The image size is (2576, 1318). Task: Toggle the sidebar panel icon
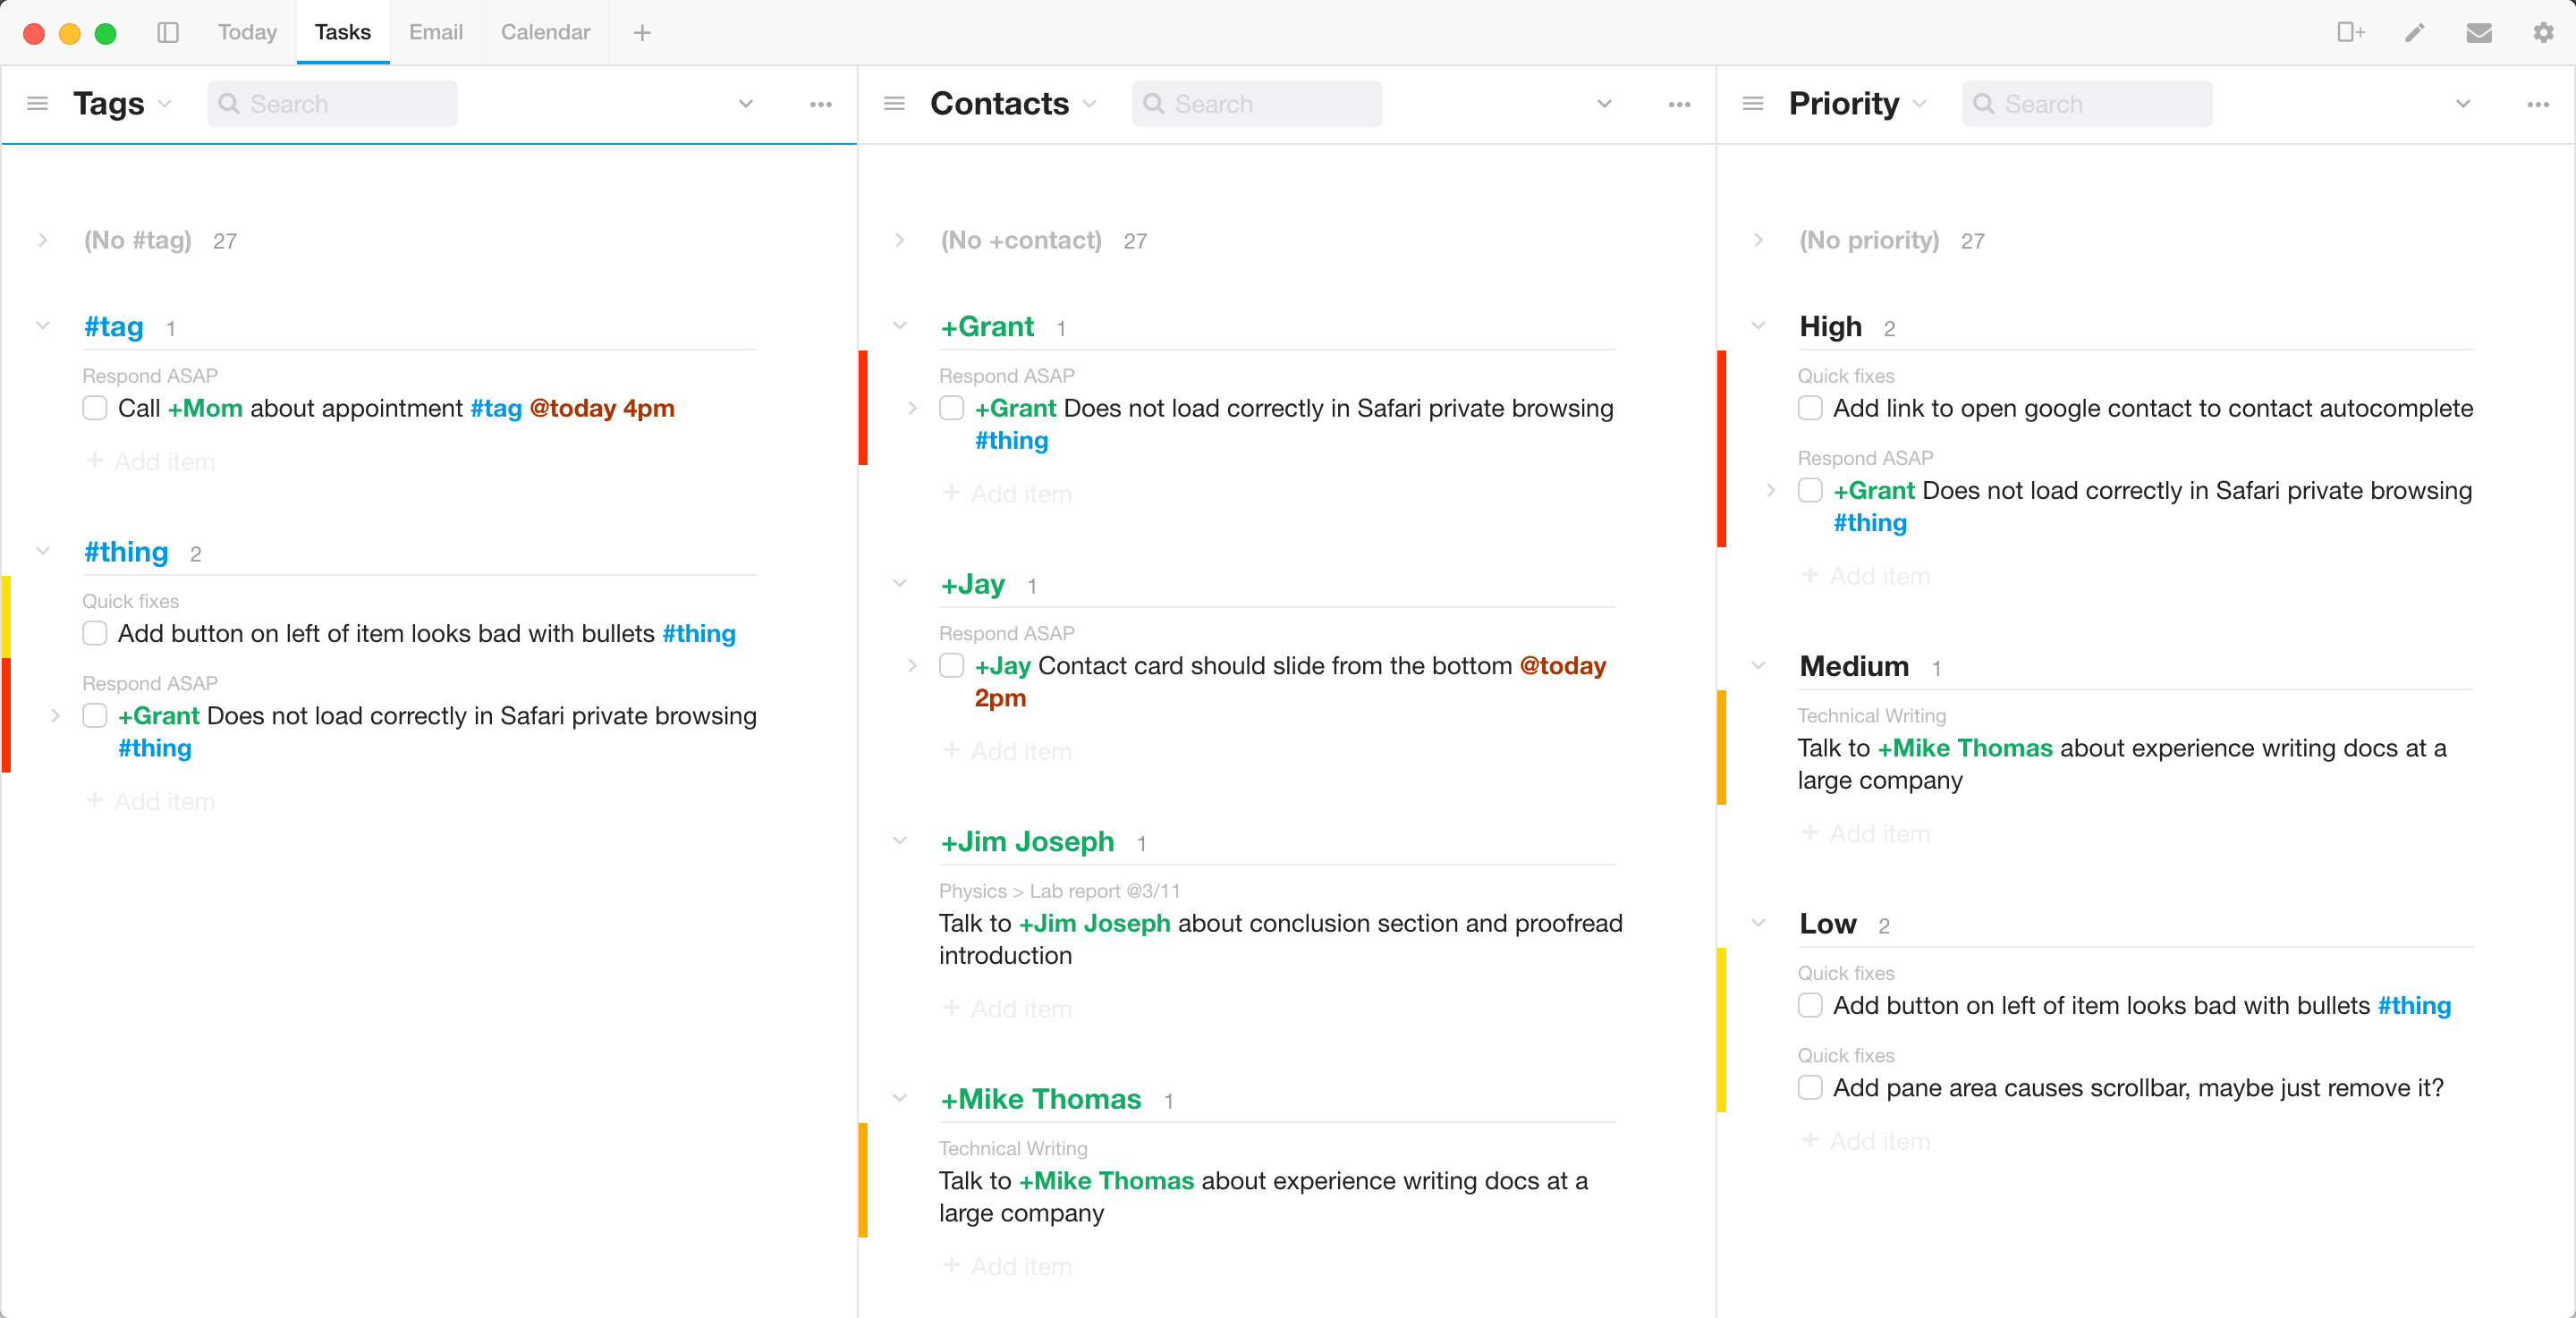coord(168,32)
